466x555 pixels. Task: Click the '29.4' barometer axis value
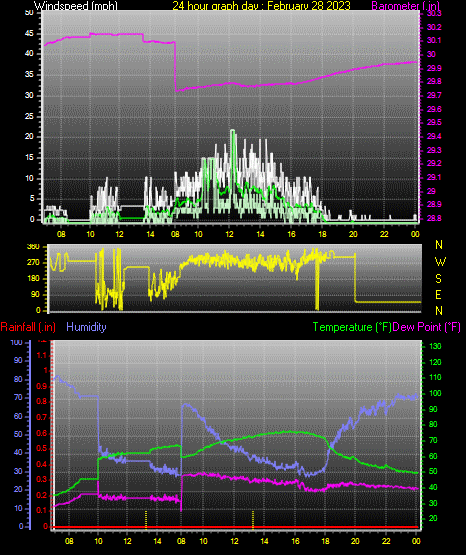[x=434, y=136]
